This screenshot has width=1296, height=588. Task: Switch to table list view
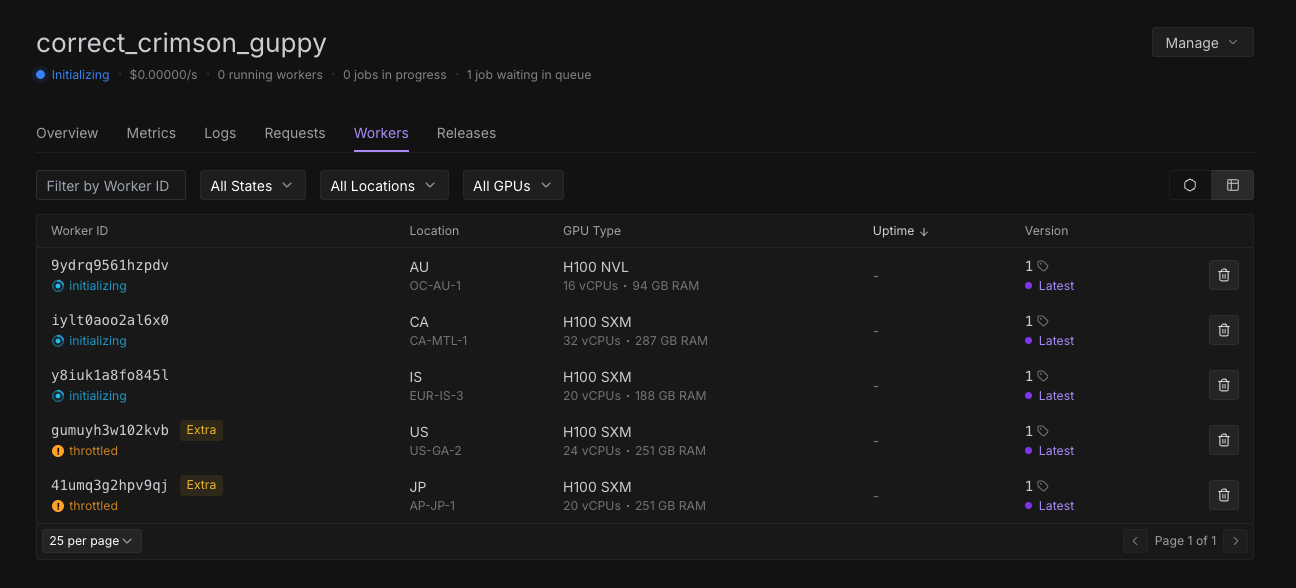click(1232, 185)
